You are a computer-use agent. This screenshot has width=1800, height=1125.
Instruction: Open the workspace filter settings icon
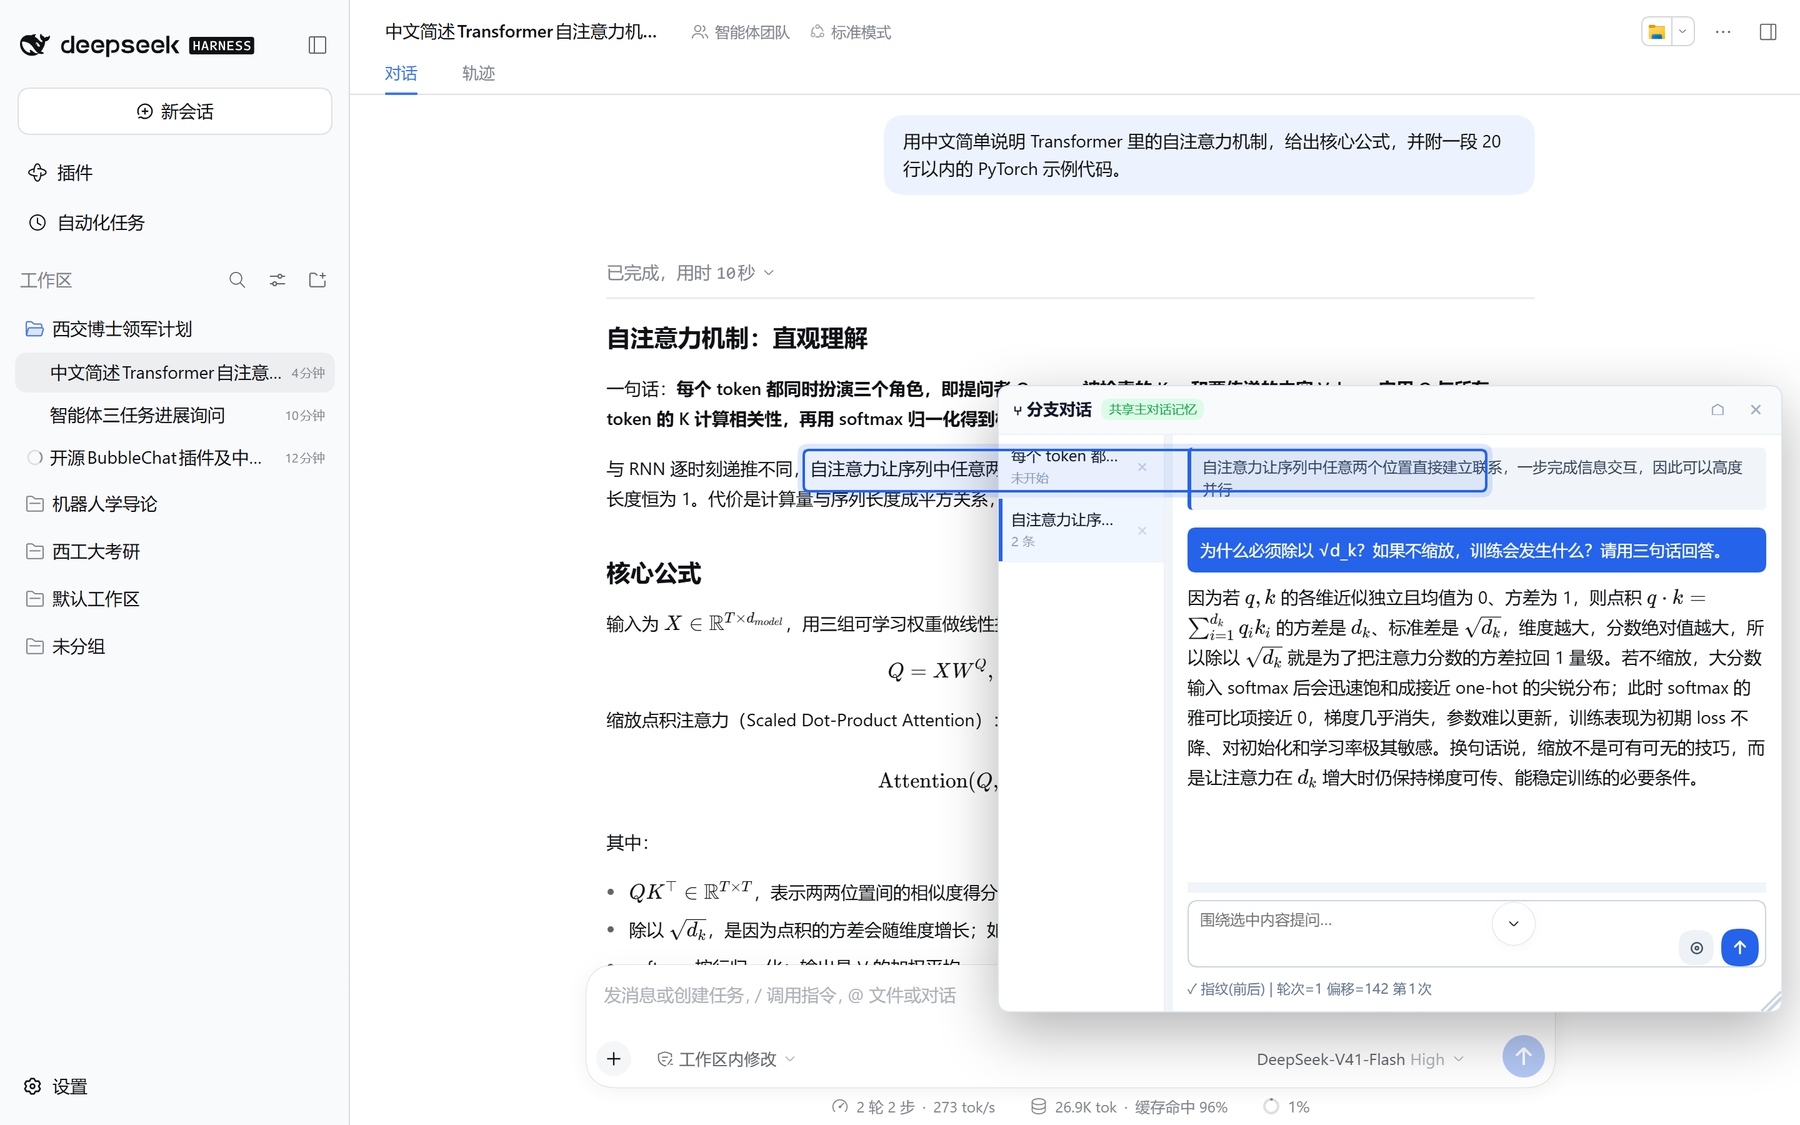click(277, 280)
